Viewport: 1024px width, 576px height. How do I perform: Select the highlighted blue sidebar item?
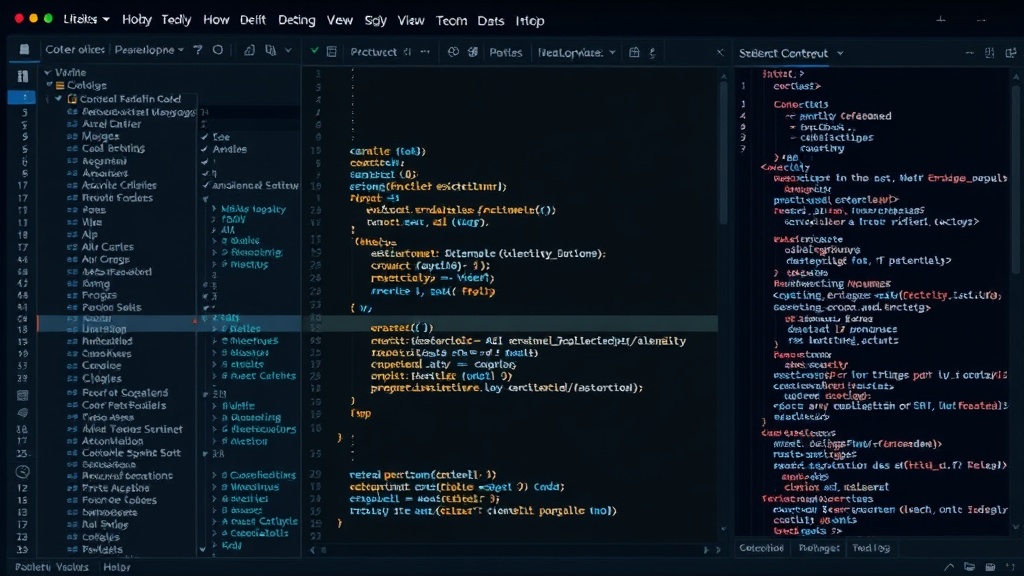[x=22, y=97]
